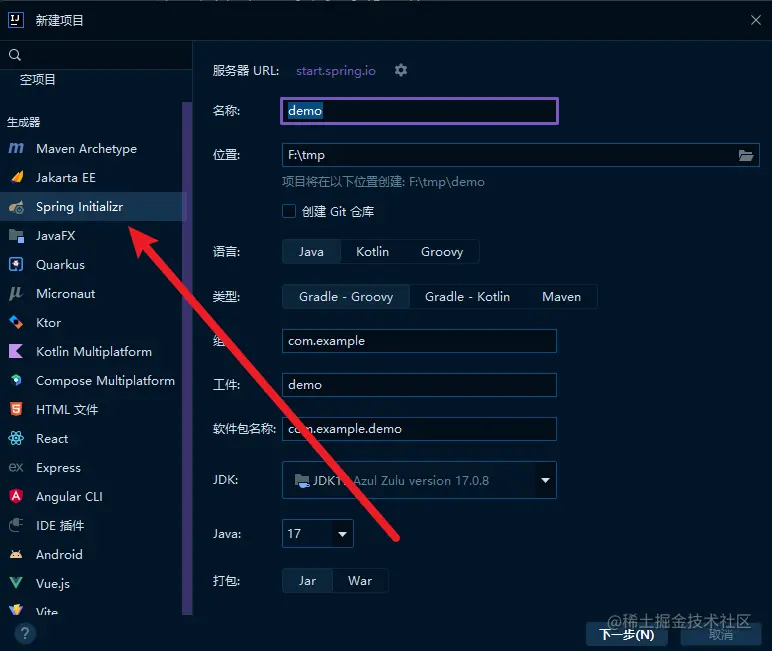This screenshot has width=772, height=651.
Task: Click the 取消 cancel button
Action: [x=721, y=634]
